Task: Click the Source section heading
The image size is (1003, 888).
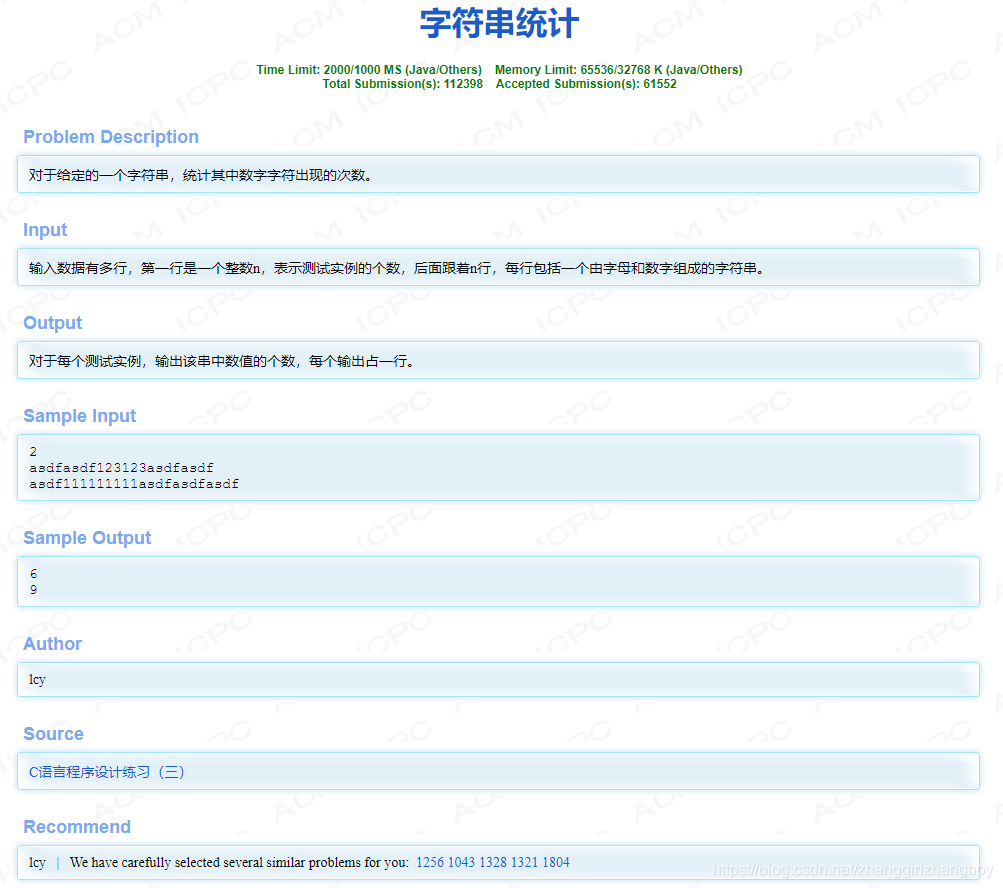Action: (x=53, y=734)
